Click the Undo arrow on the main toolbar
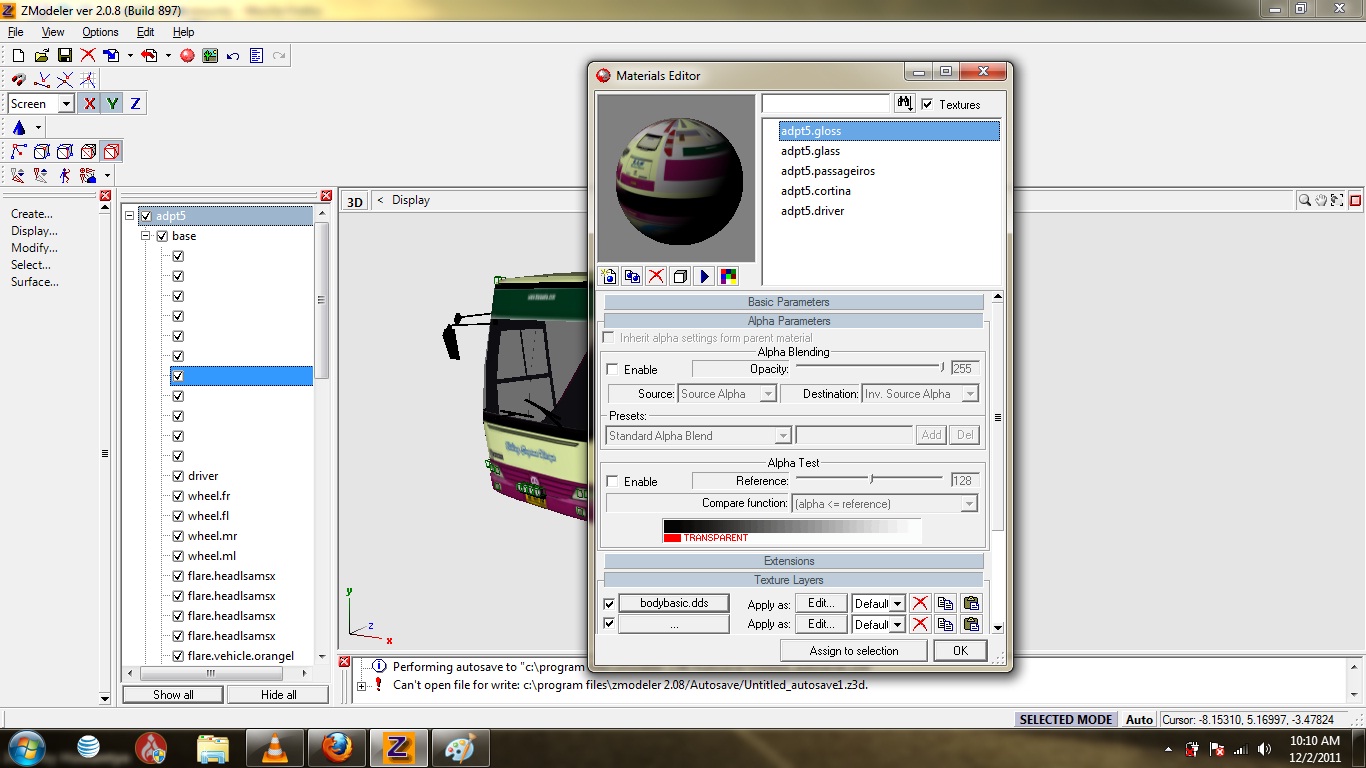1366x768 pixels. click(232, 55)
